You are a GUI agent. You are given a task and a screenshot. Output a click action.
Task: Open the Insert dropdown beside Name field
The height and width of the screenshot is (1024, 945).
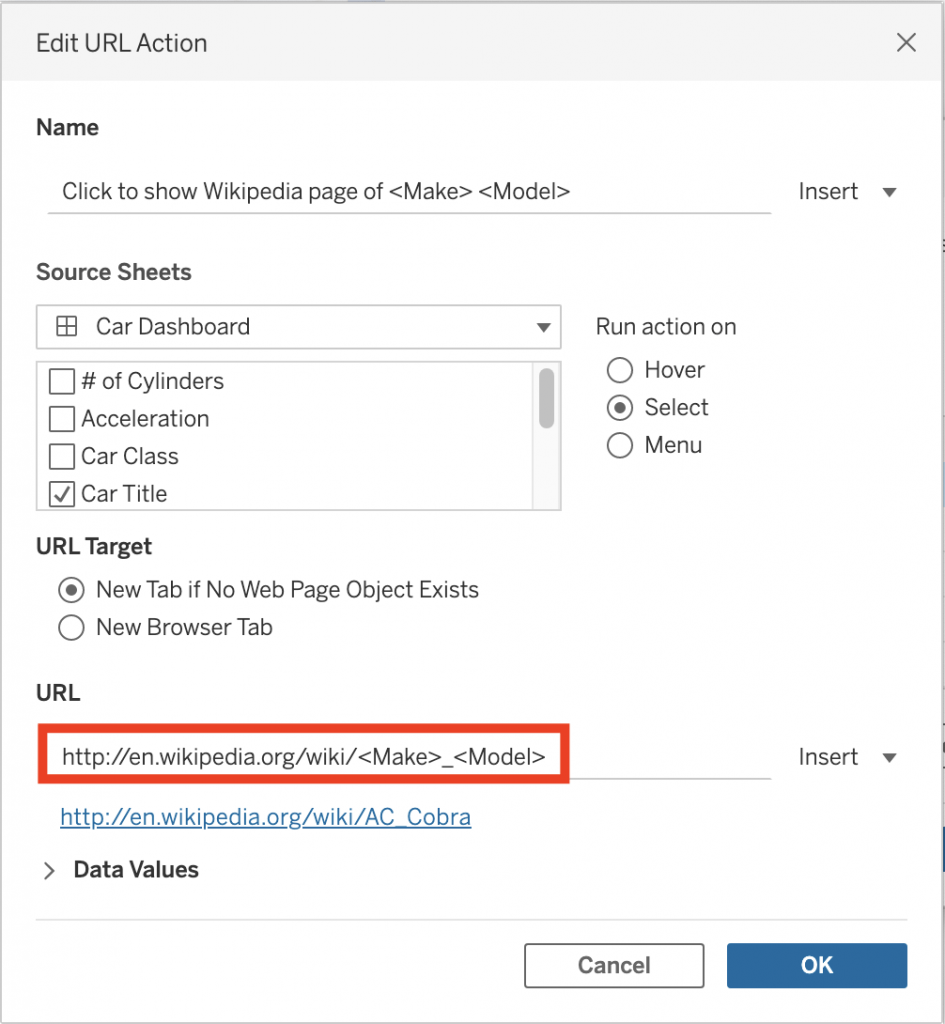coord(847,192)
